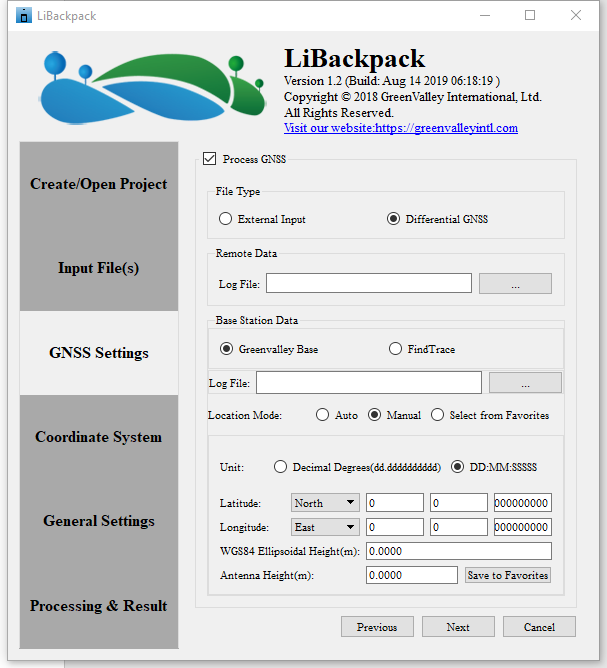The width and height of the screenshot is (607, 668).
Task: Maximize the LiBackpack window
Action: pos(530,15)
